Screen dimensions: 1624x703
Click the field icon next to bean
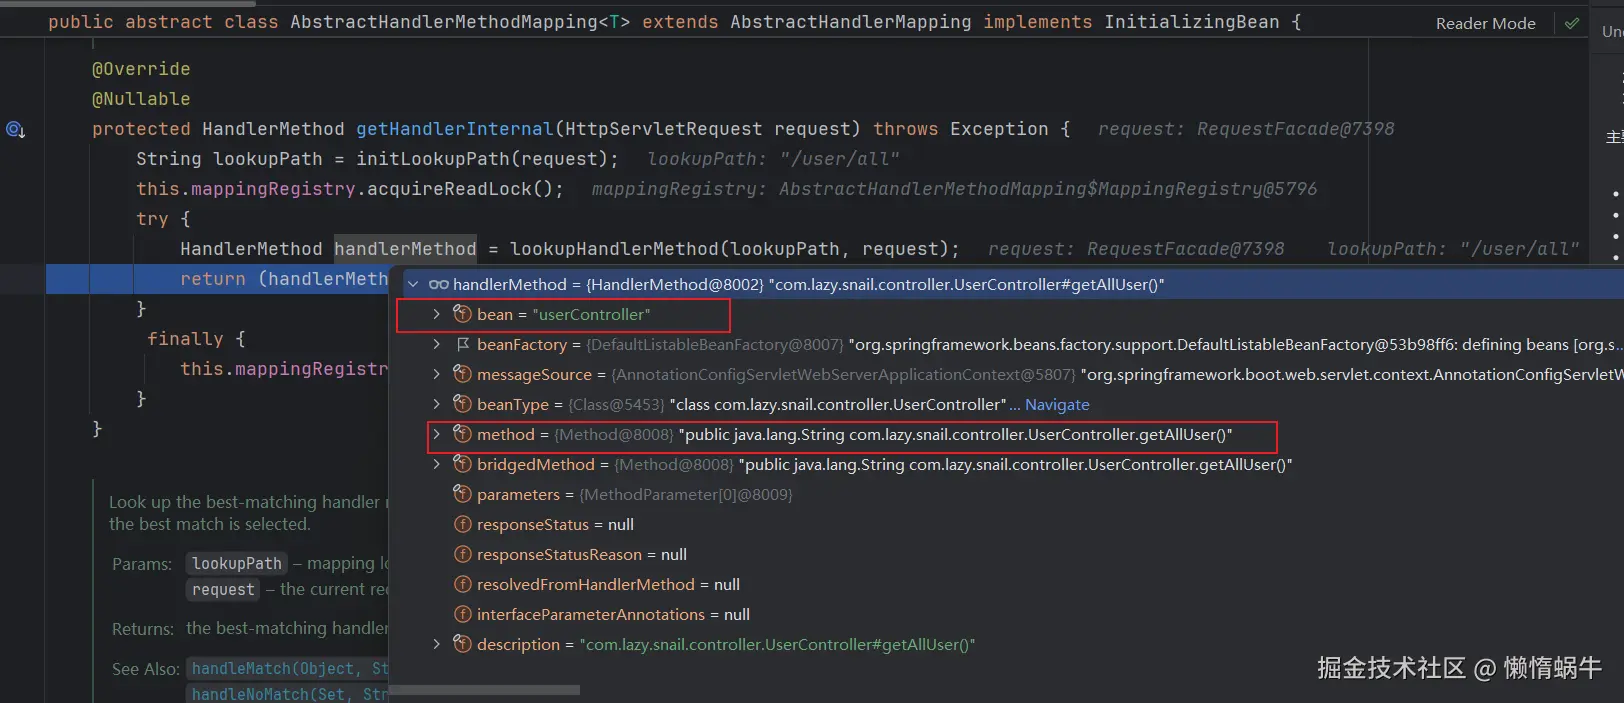click(462, 314)
